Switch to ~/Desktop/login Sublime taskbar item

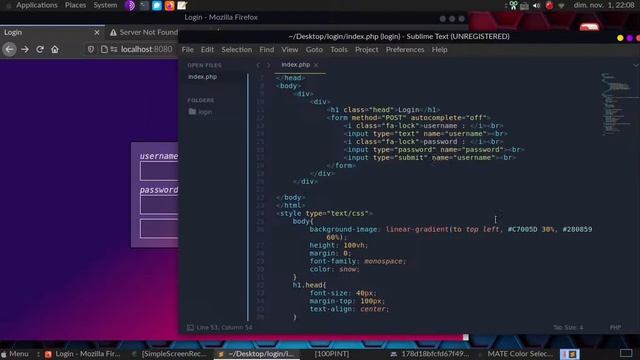click(x=256, y=354)
